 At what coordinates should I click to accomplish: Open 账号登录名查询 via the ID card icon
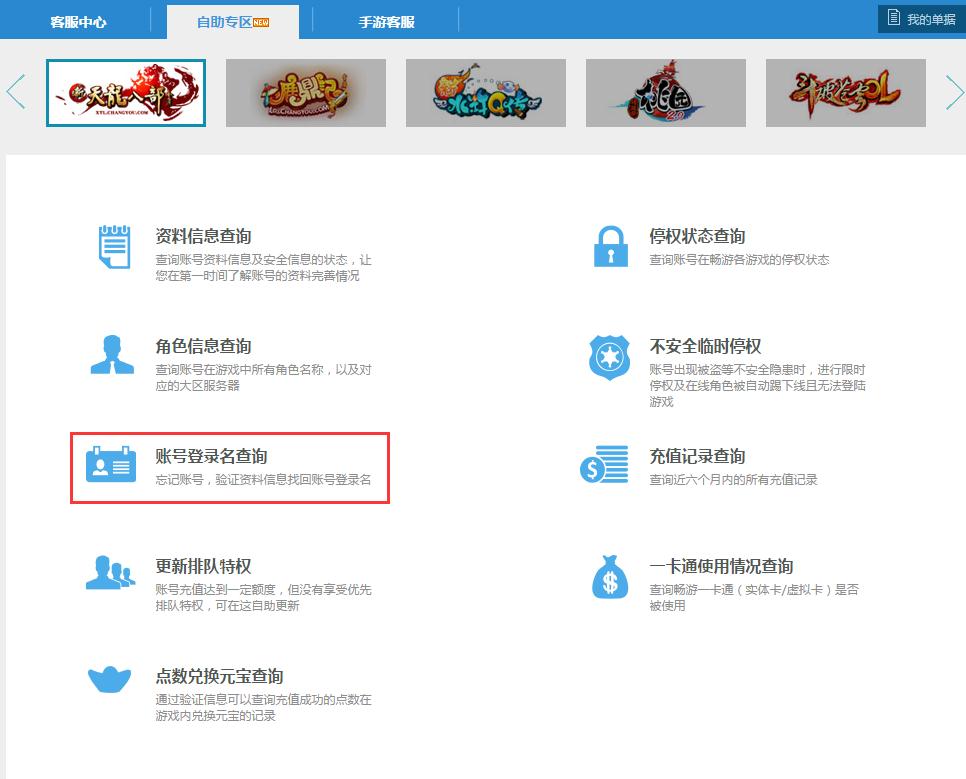click(x=112, y=467)
